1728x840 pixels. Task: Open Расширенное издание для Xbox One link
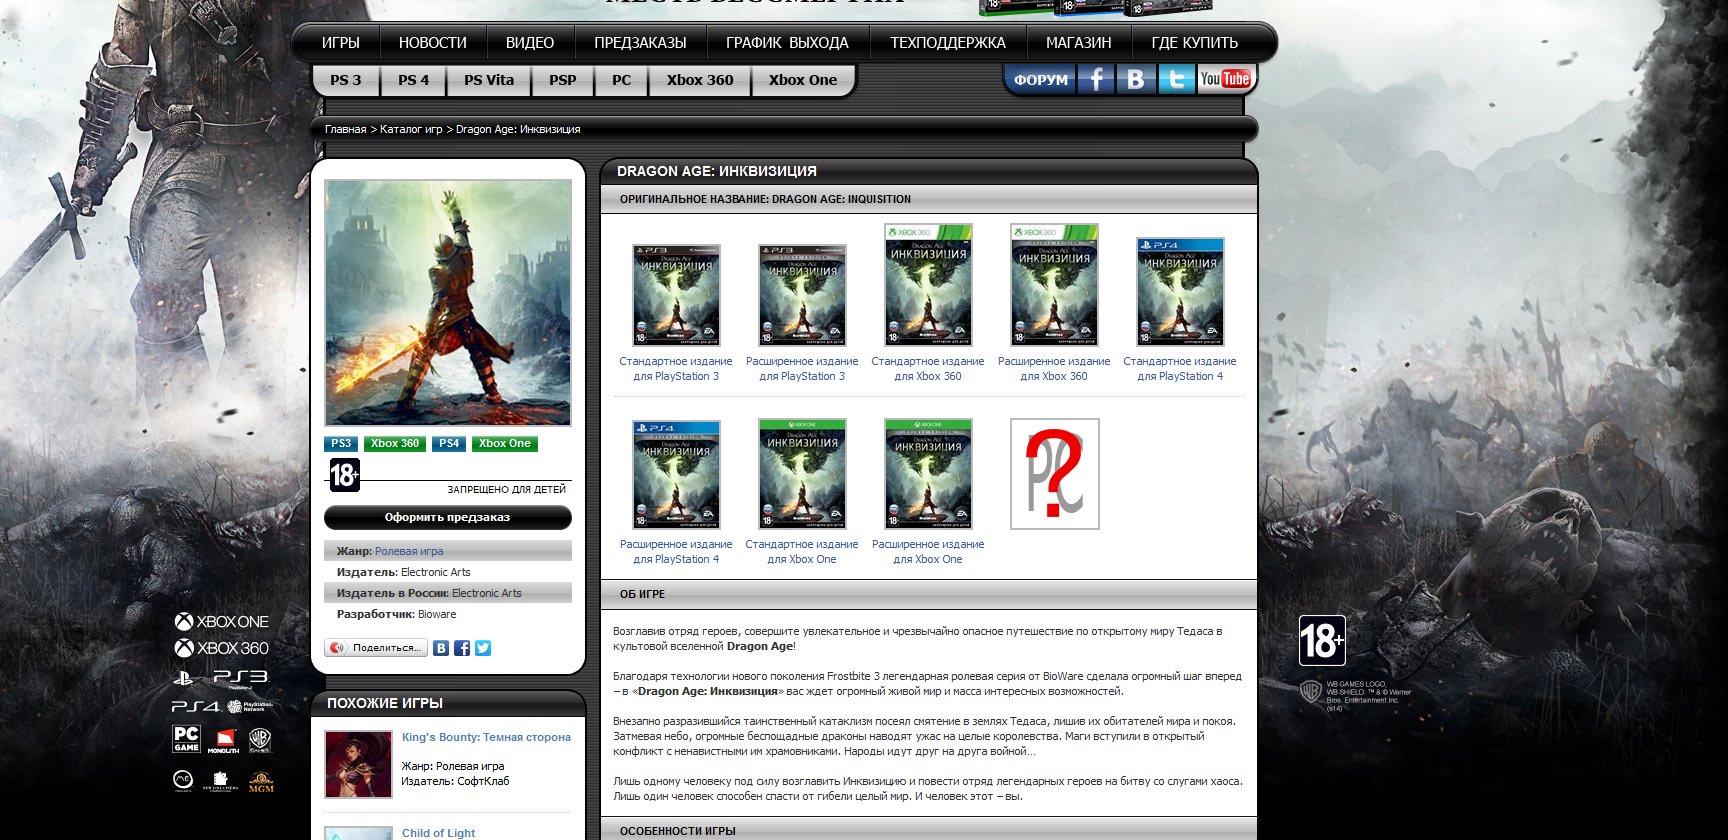point(928,552)
